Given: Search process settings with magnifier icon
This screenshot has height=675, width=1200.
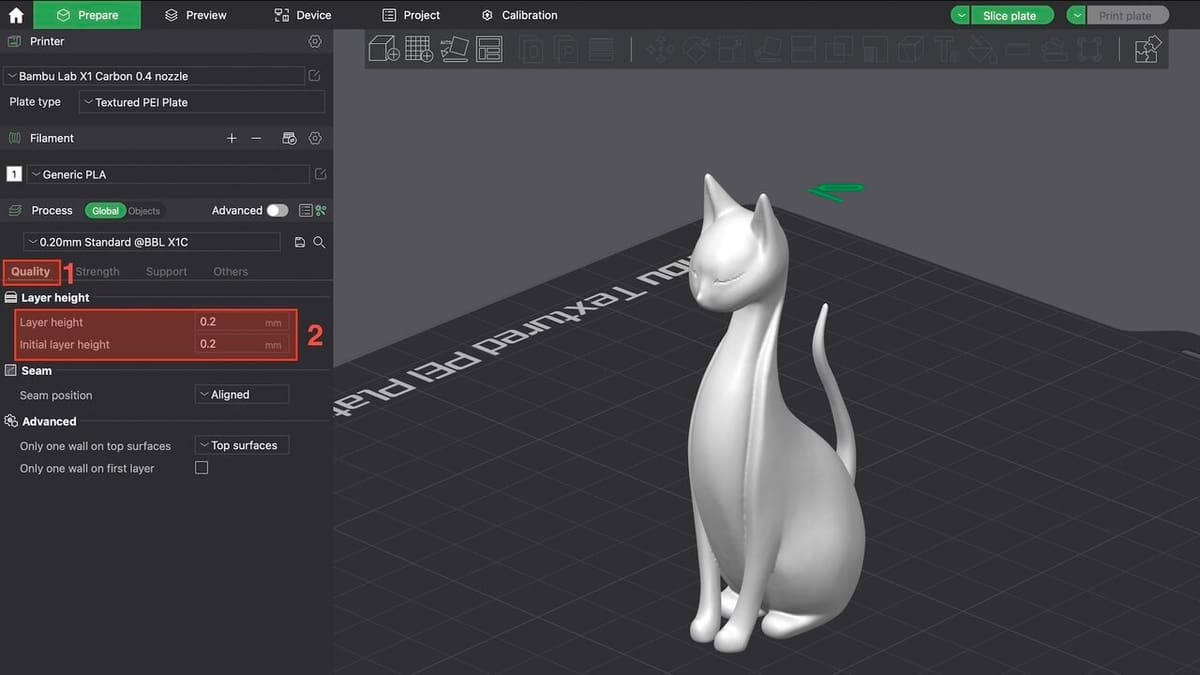Looking at the screenshot, I should coord(319,242).
